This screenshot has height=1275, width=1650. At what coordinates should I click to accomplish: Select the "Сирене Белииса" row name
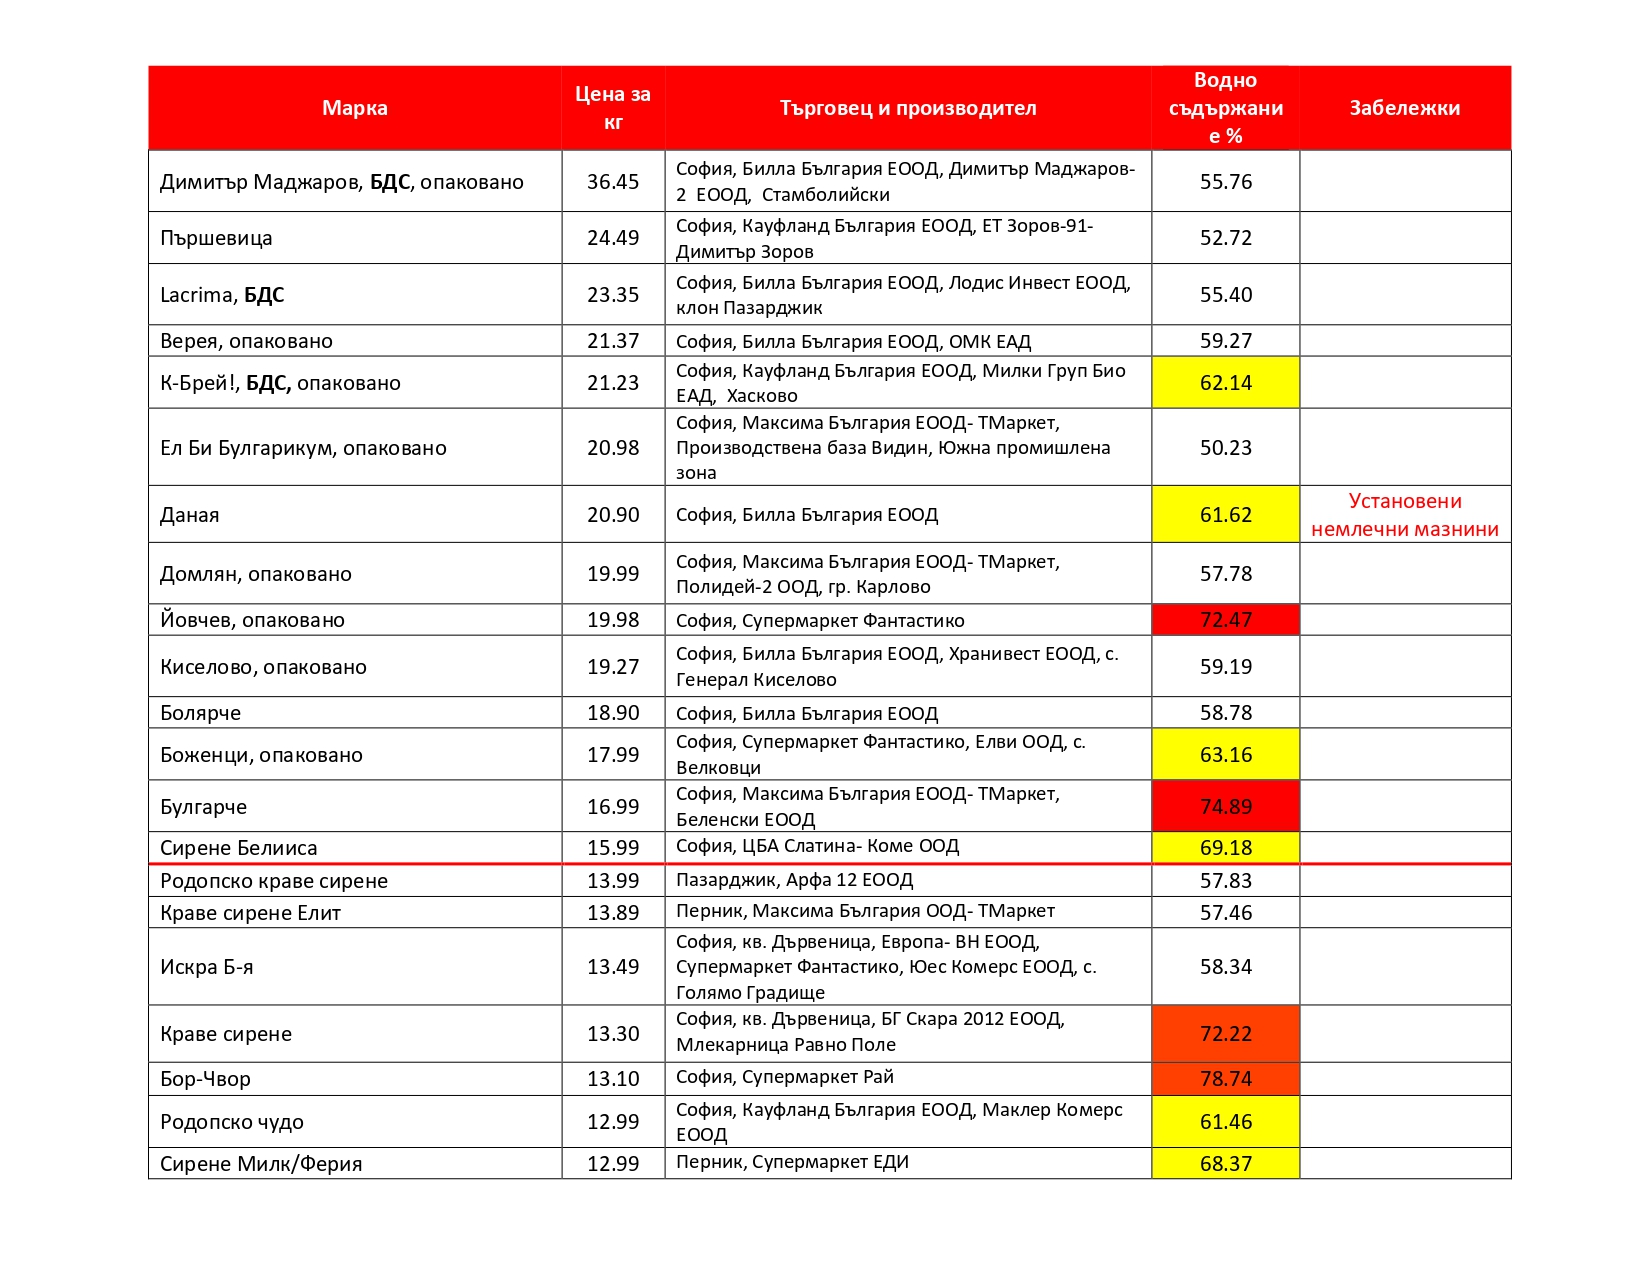(x=238, y=848)
